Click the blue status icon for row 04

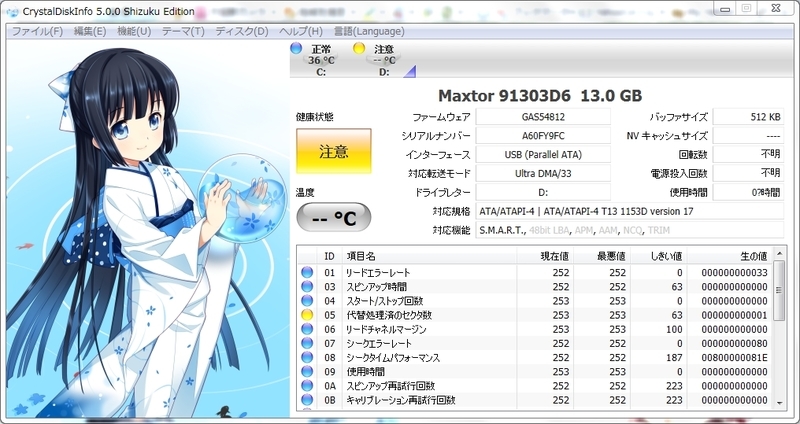pyautogui.click(x=307, y=301)
